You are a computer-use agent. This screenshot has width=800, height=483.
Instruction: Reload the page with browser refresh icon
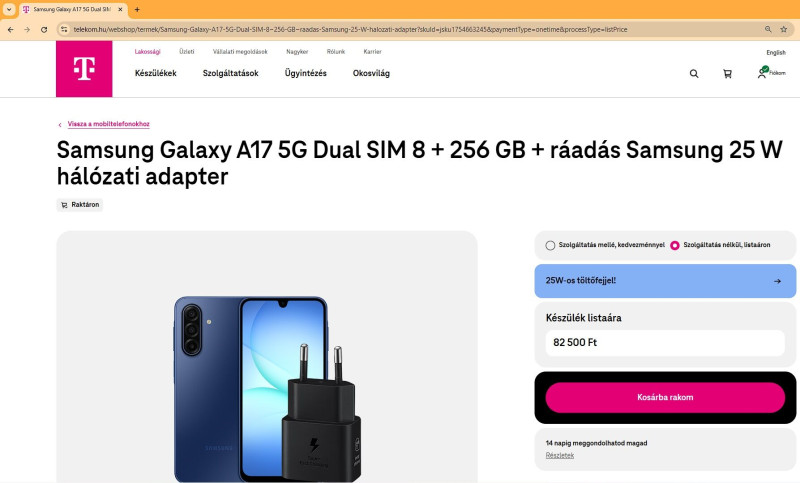coord(44,30)
